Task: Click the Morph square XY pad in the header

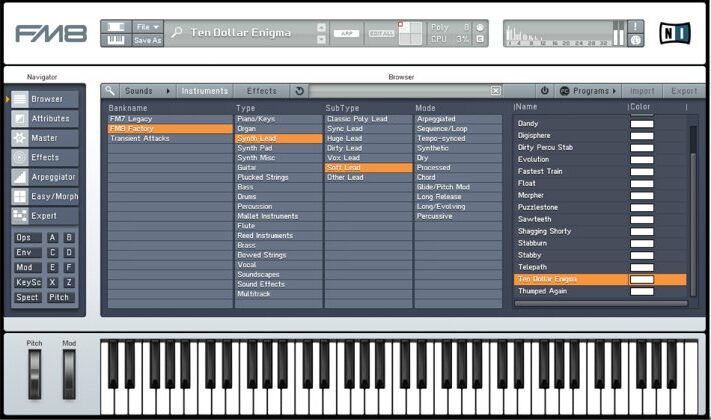Action: pos(410,34)
